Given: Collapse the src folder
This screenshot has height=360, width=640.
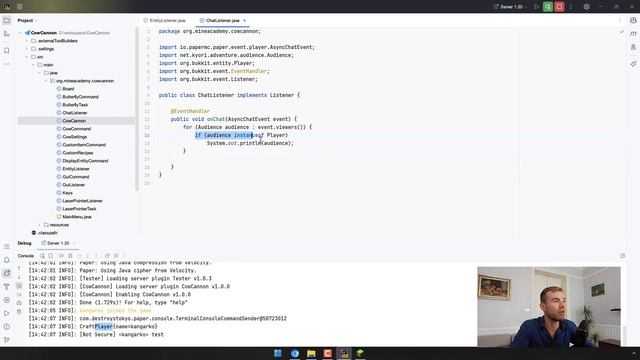Looking at the screenshot, I should coord(27,57).
